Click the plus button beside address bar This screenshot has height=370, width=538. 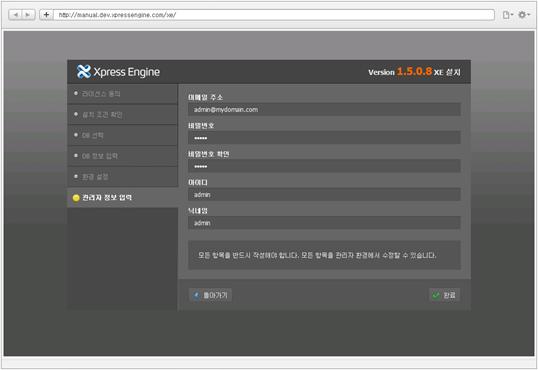[x=46, y=15]
